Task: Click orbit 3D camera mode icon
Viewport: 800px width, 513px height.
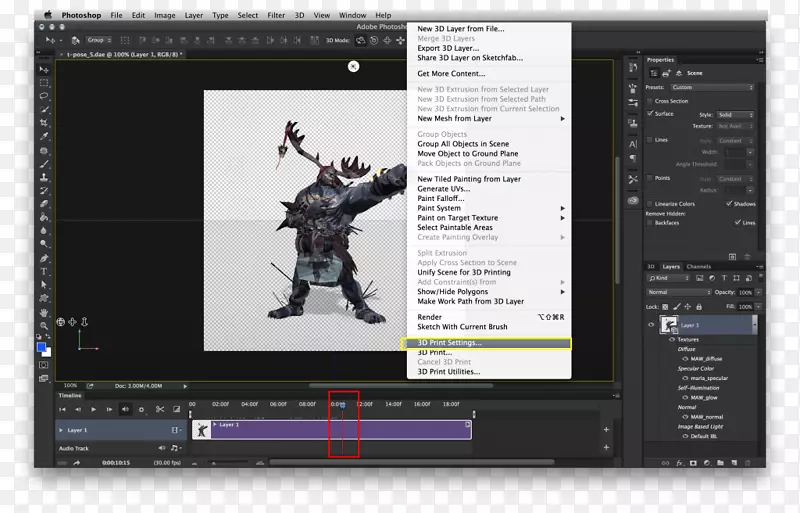Action: tap(361, 40)
